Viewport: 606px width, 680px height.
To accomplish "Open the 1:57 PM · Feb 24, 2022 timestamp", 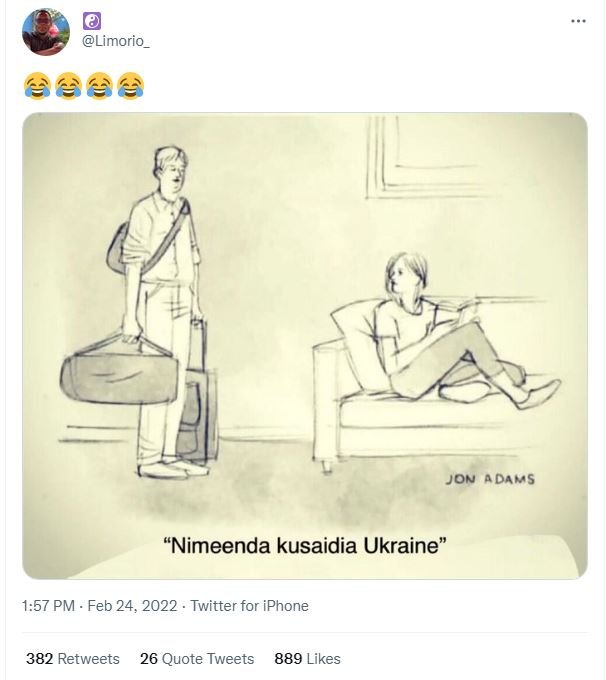I will coord(100,606).
